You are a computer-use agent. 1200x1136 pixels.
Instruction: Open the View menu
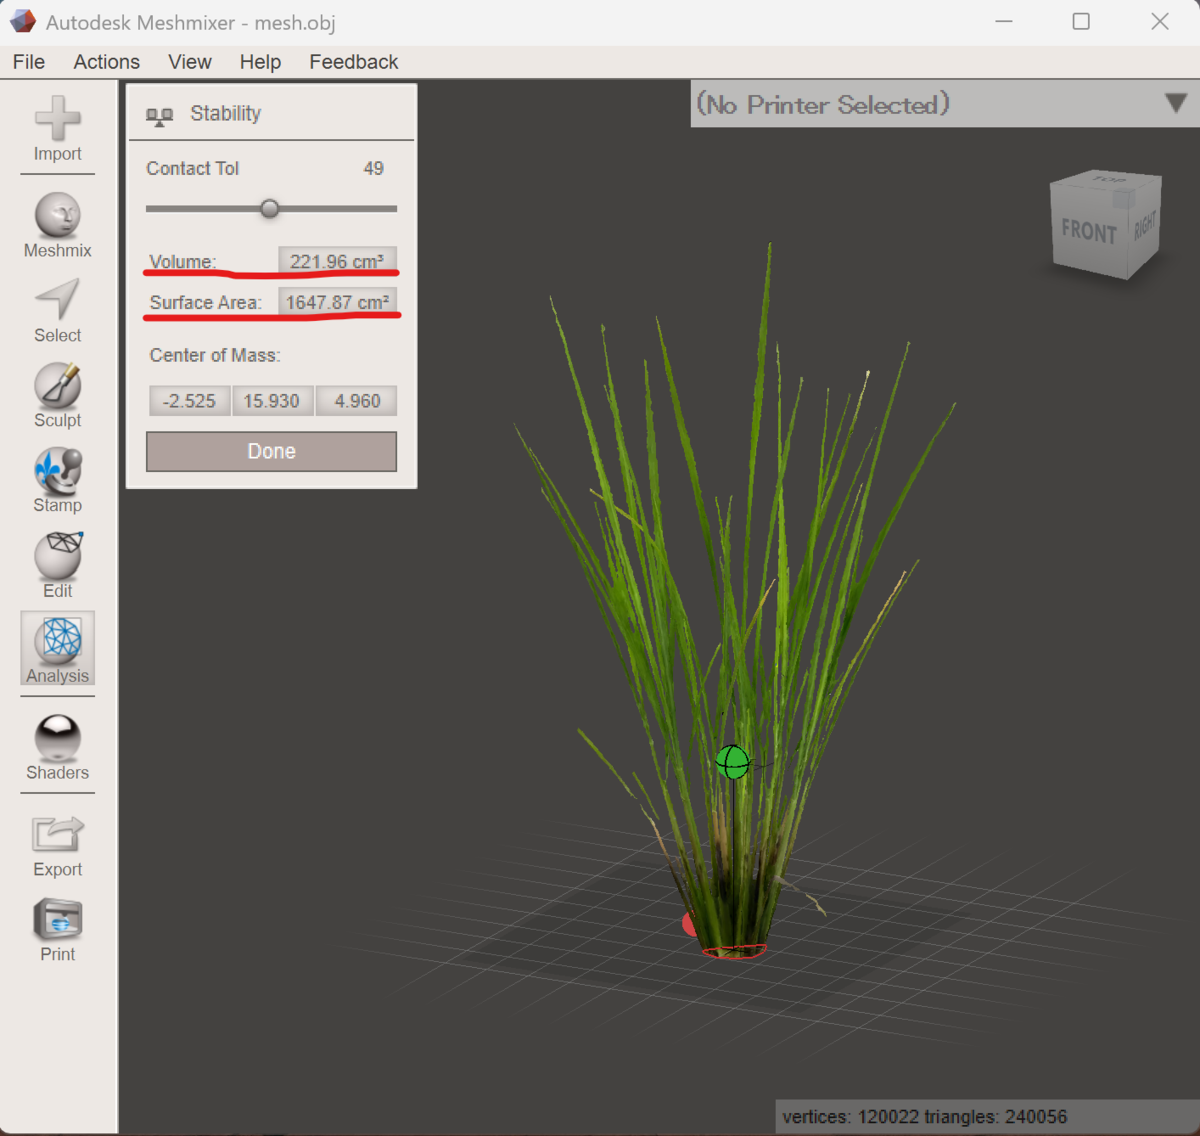190,62
